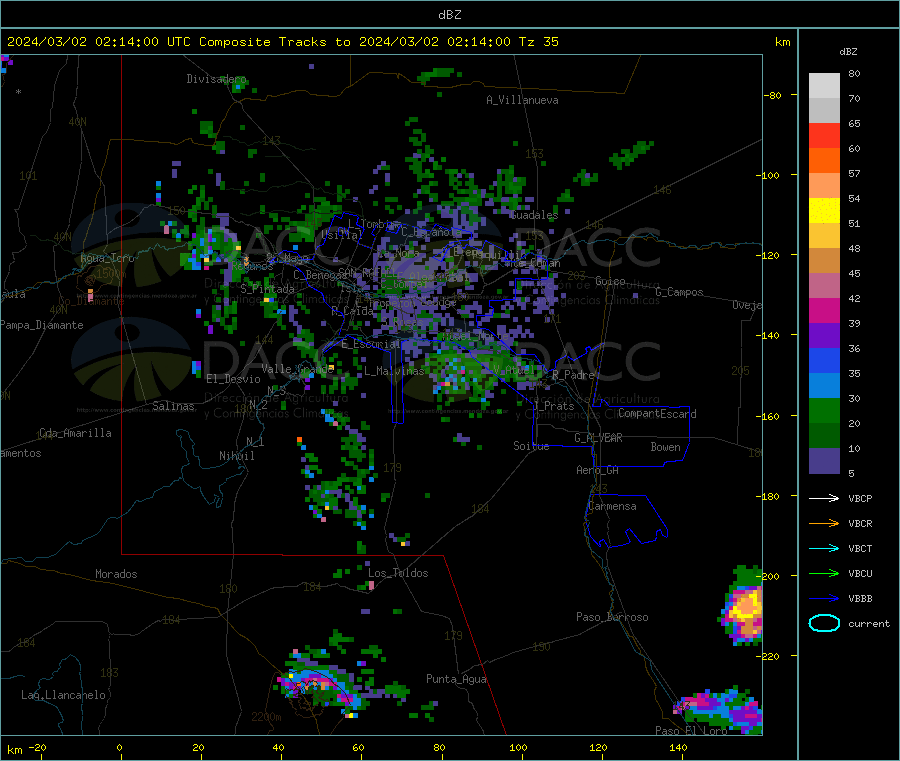The image size is (900, 761).
Task: Click the -80 km y-axis tick label
Action: pyautogui.click(x=773, y=95)
